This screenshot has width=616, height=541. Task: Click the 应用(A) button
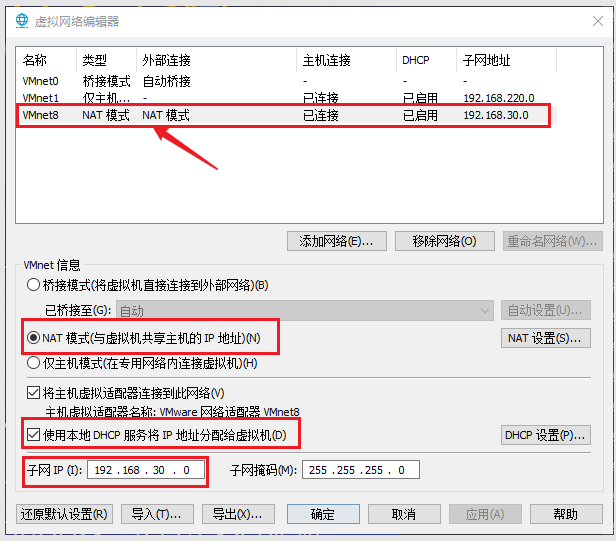[485, 514]
